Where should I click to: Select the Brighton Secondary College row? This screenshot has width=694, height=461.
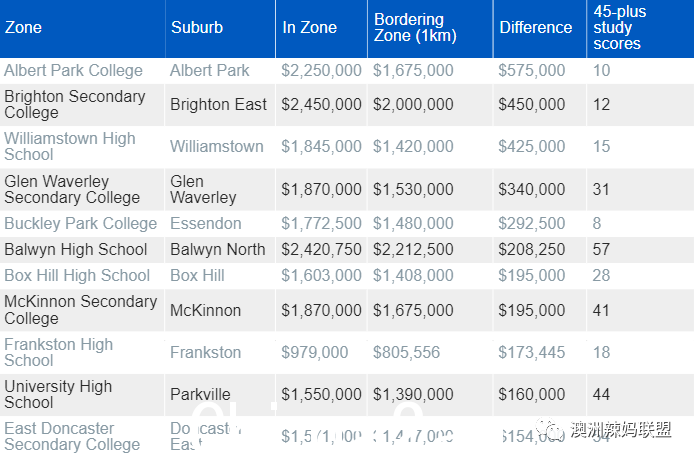click(x=347, y=105)
